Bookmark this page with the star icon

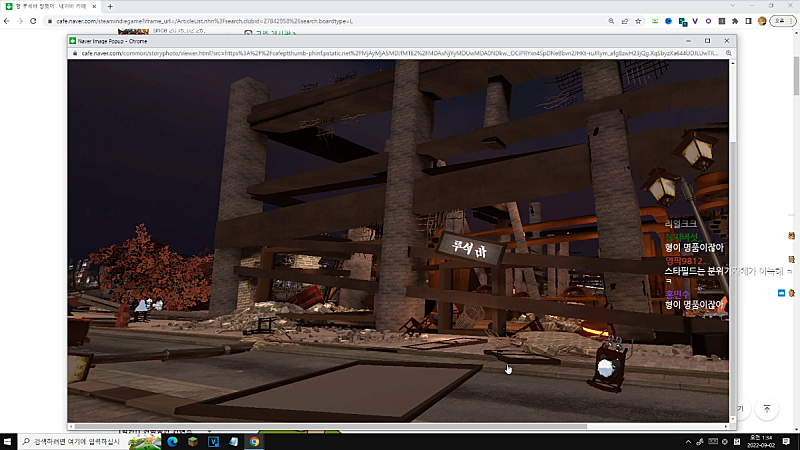(x=638, y=21)
